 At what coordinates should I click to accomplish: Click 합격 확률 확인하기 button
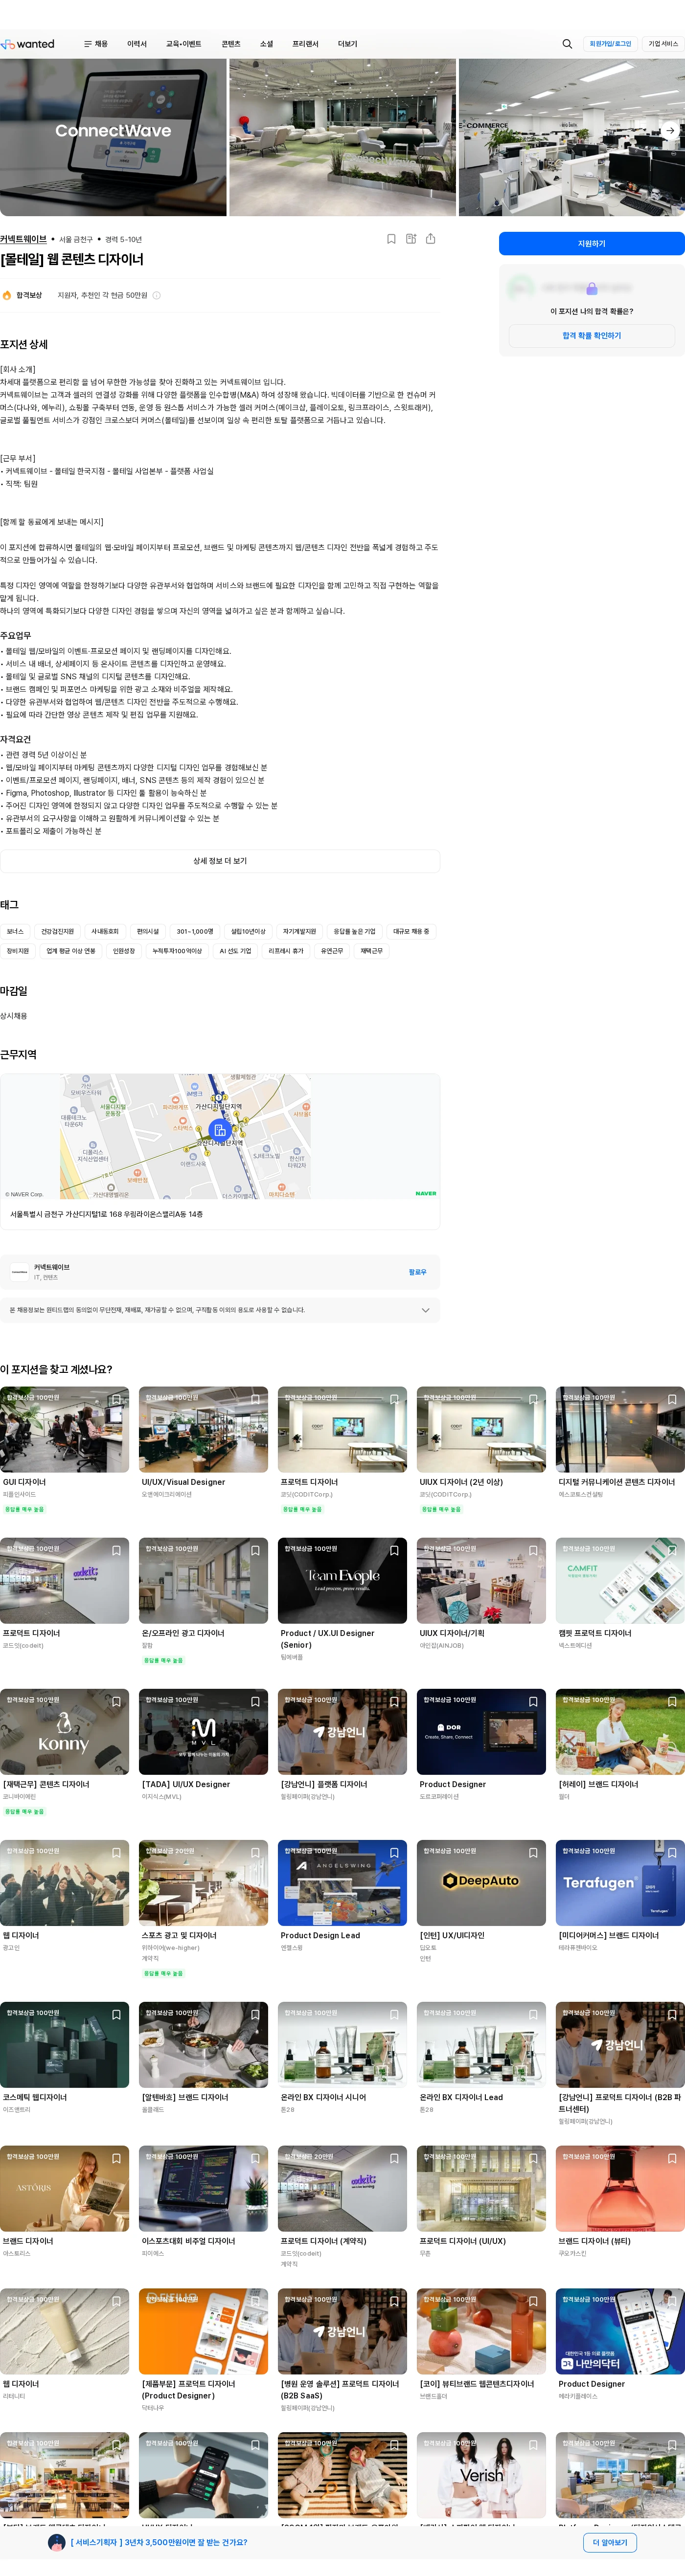(x=592, y=336)
